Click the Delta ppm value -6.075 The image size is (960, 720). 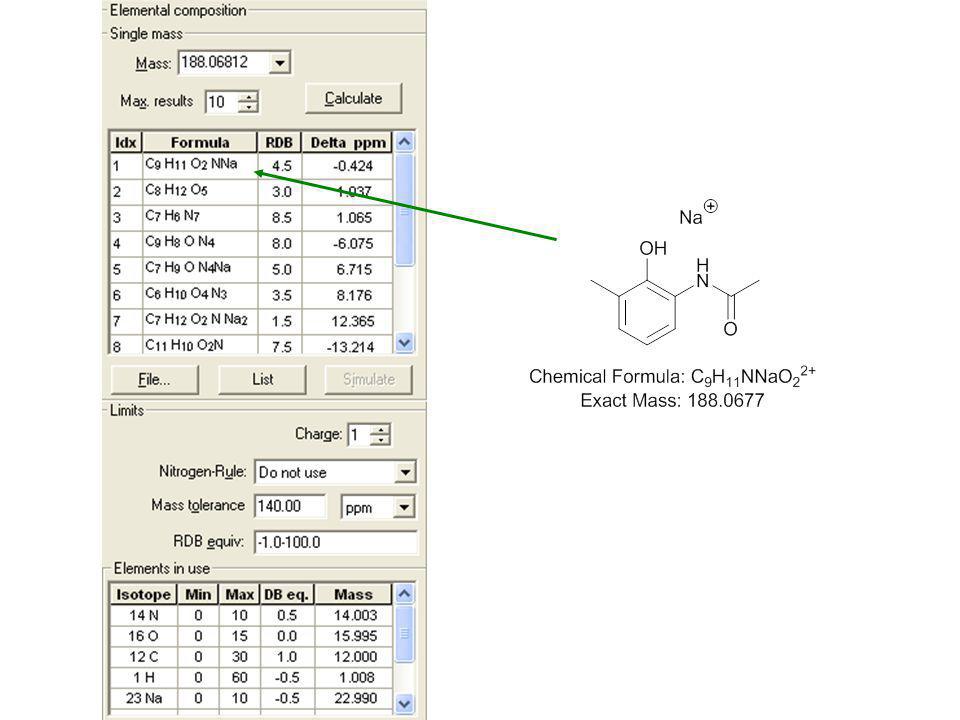(x=353, y=243)
